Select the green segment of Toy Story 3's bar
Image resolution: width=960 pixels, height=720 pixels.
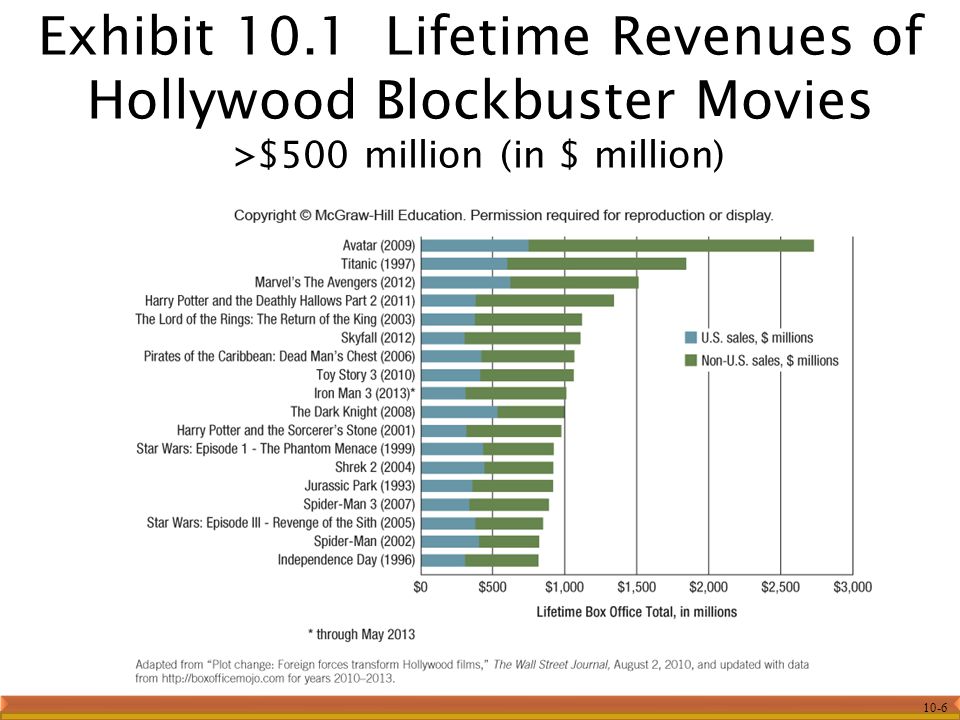tap(527, 375)
